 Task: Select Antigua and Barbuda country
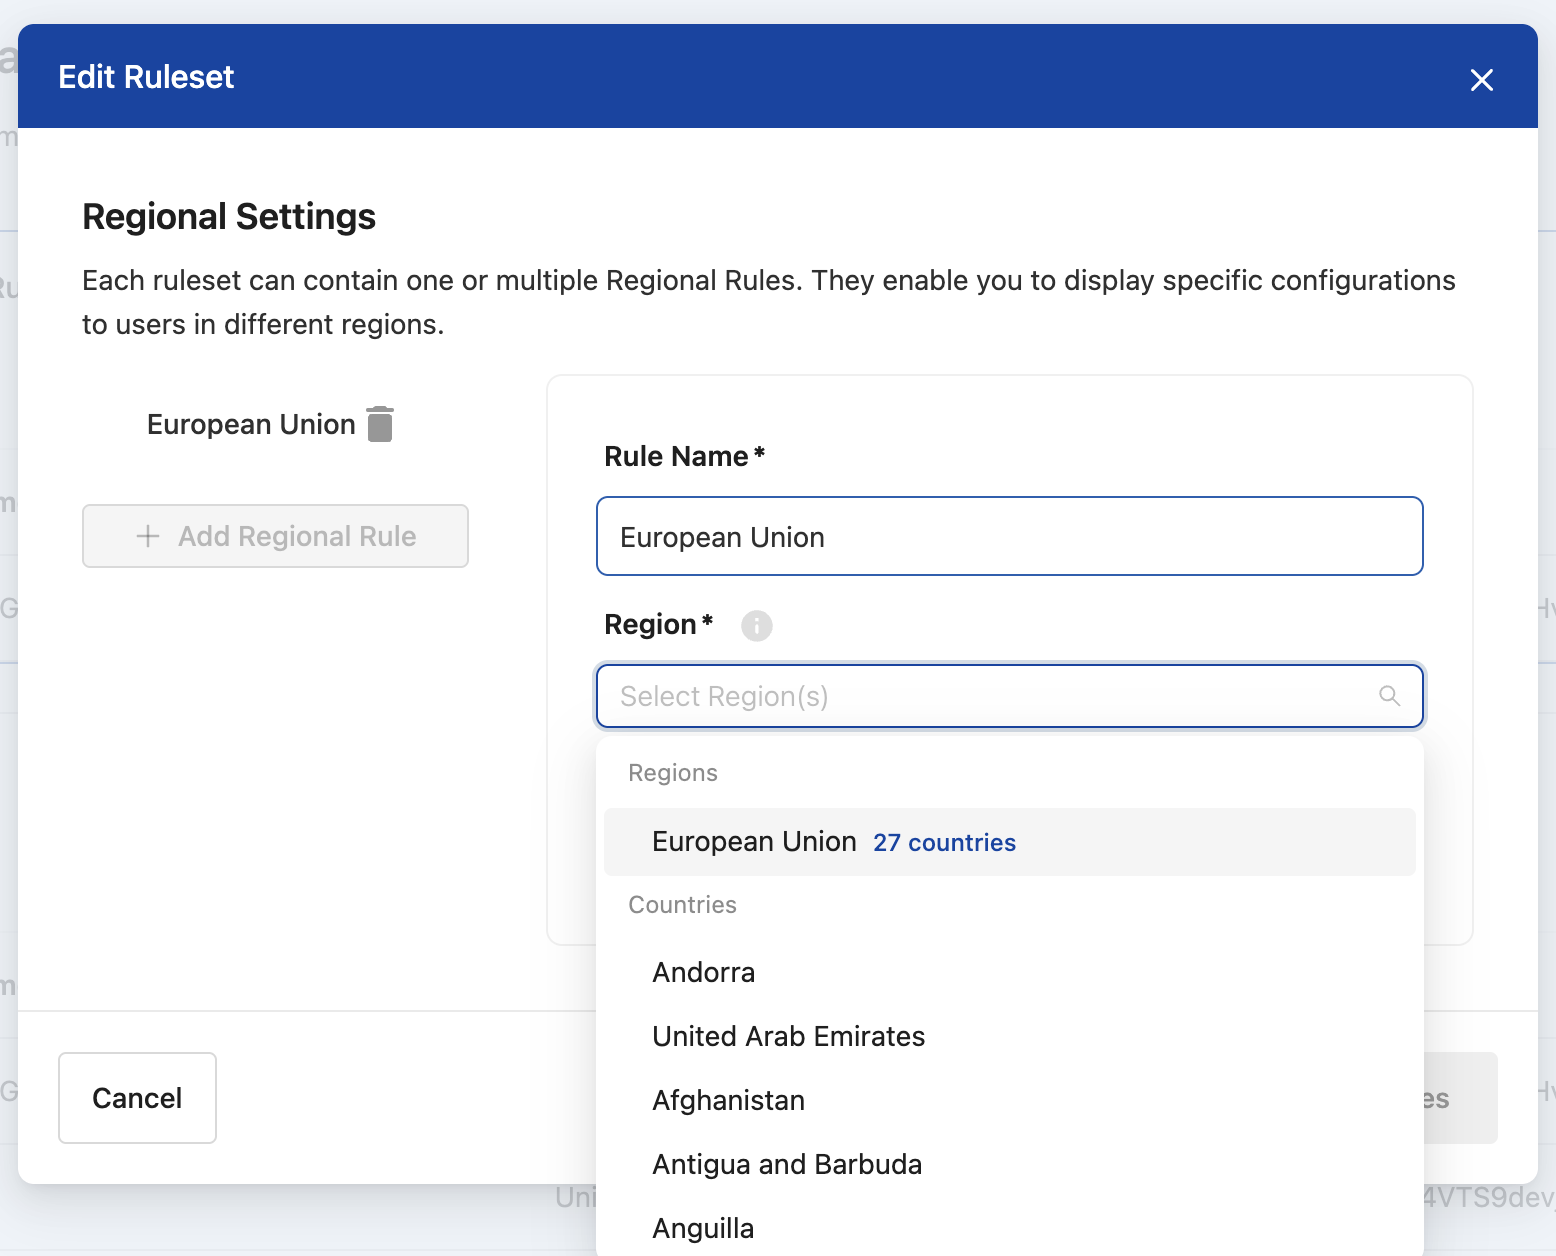click(1010, 1164)
